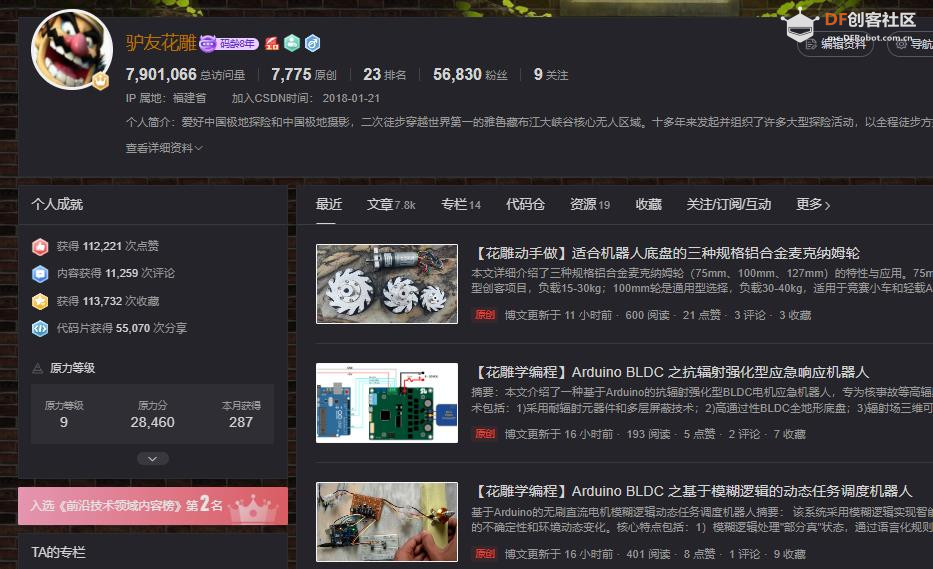
Task: Click the 个人成就 section heading
Action: [x=57, y=205]
